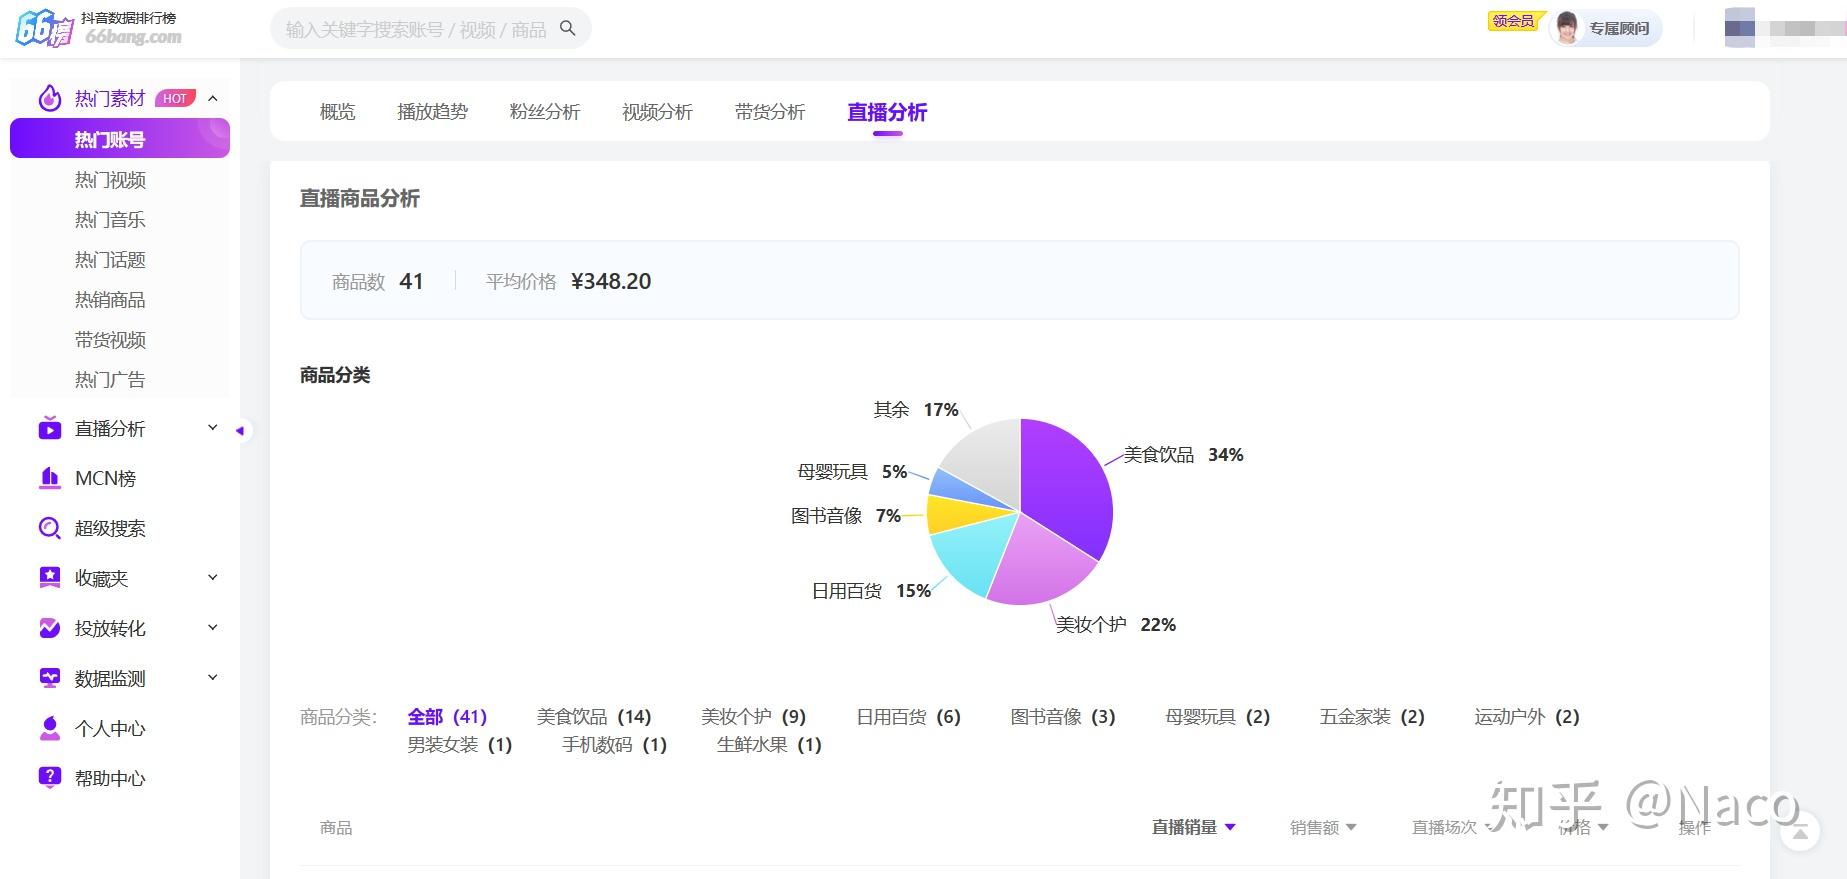Collapse the sidebar with purple arrow
Image resolution: width=1847 pixels, height=879 pixels.
coord(240,431)
